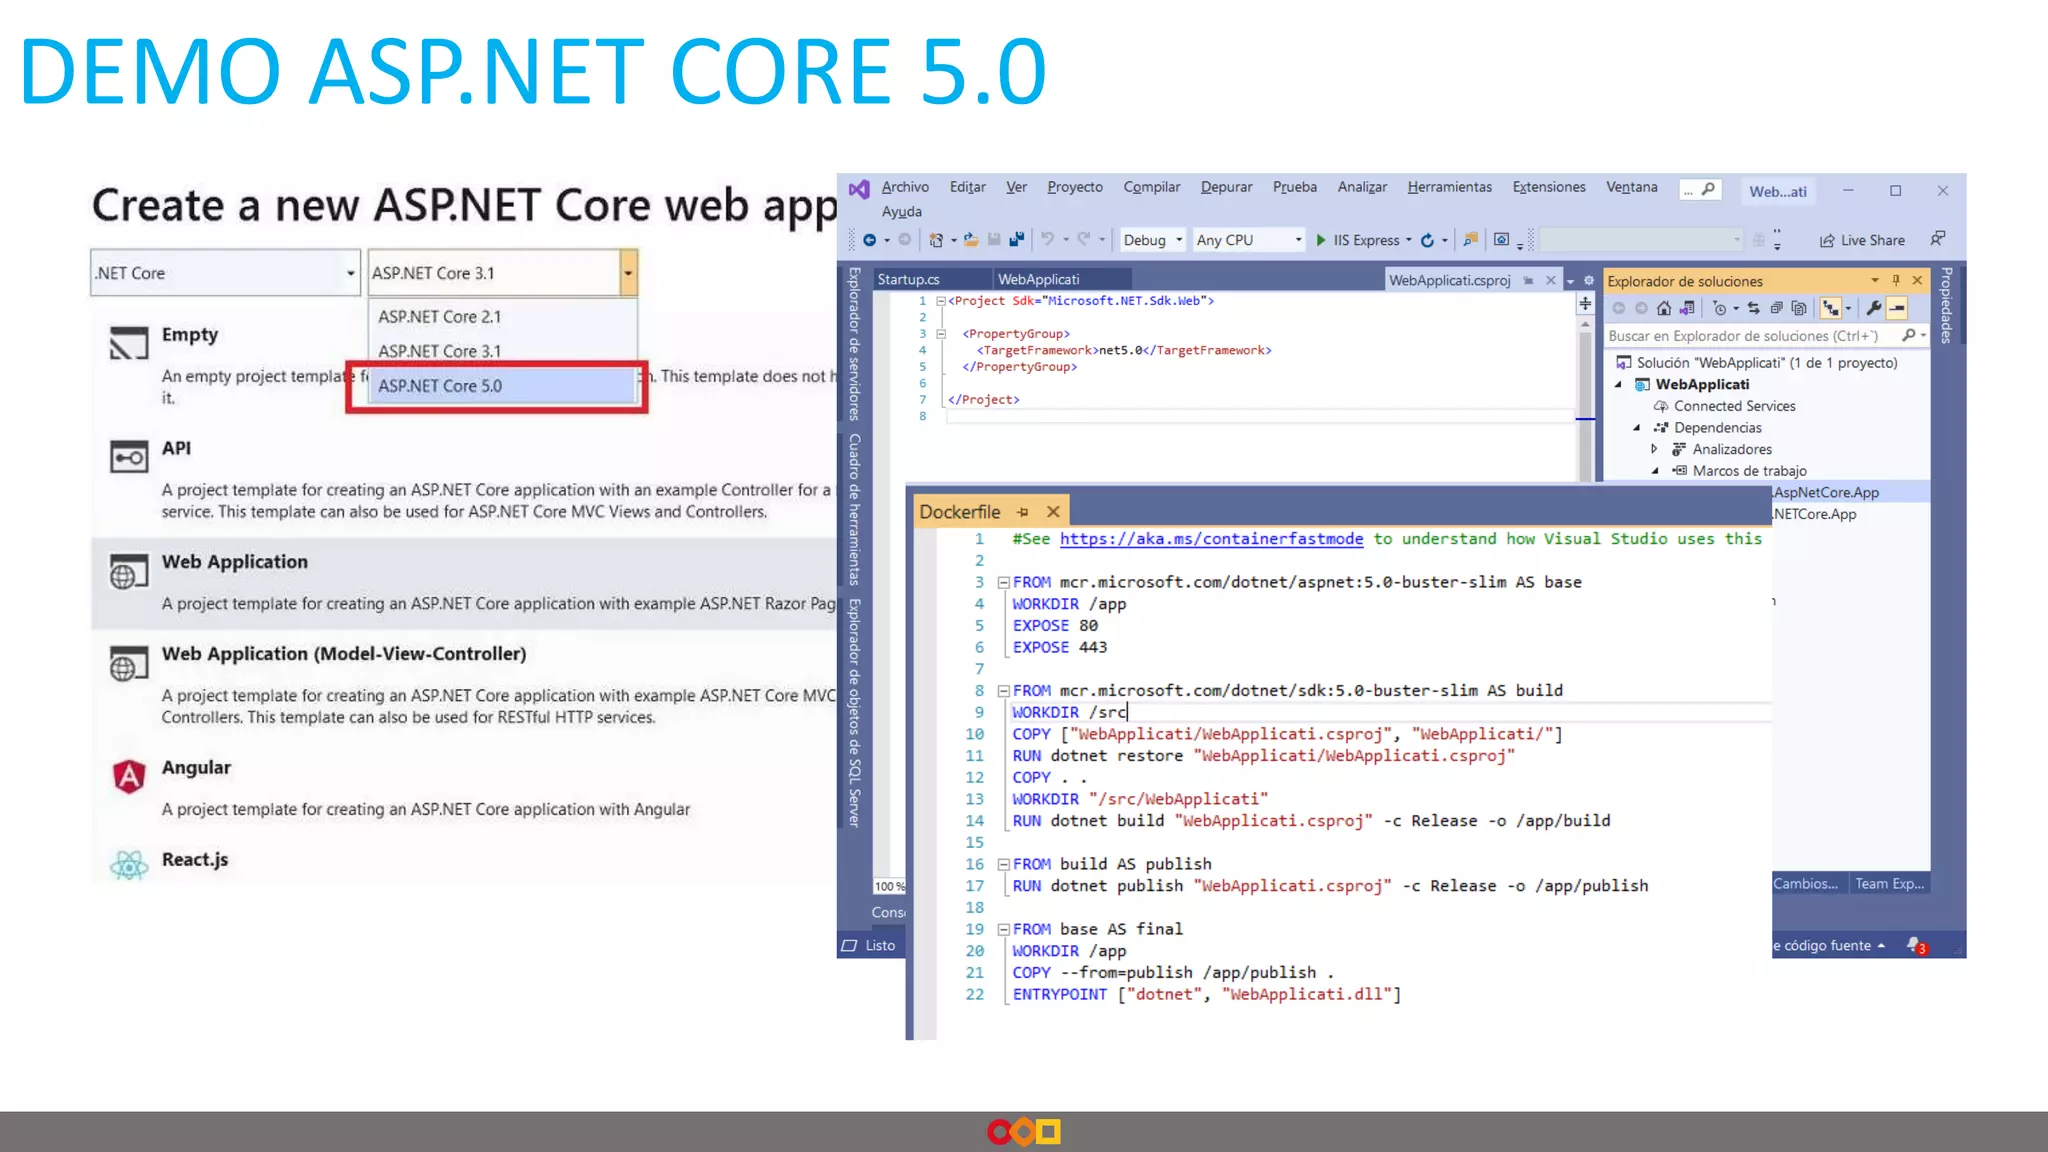The width and height of the screenshot is (2048, 1152).
Task: Click the feedback icon beside Live Share
Action: (1938, 239)
